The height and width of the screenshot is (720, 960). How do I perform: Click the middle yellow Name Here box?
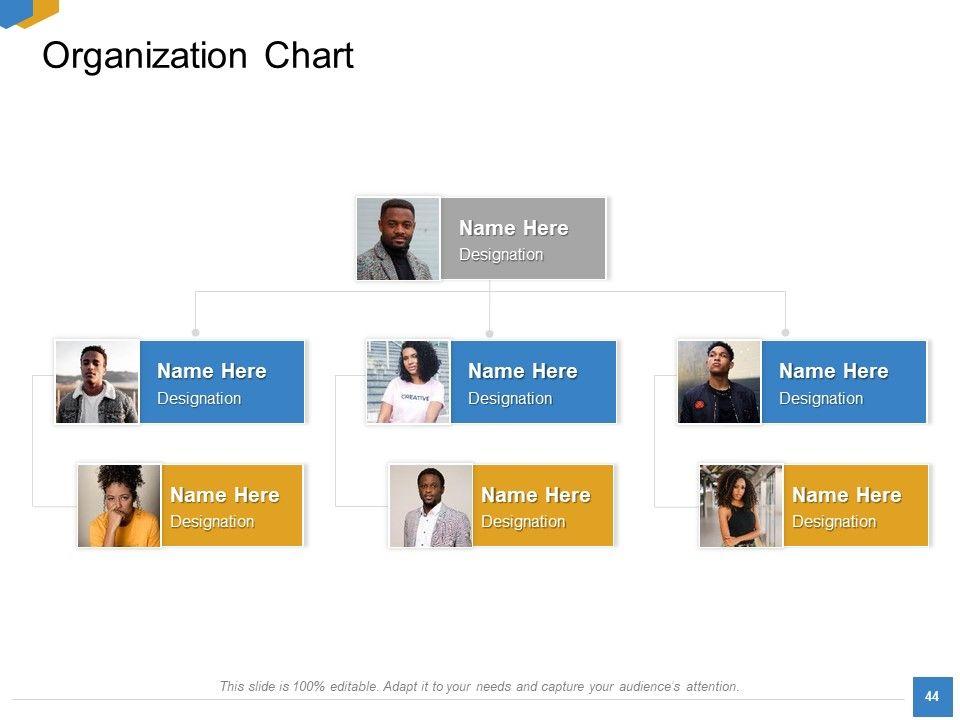pyautogui.click(x=542, y=505)
